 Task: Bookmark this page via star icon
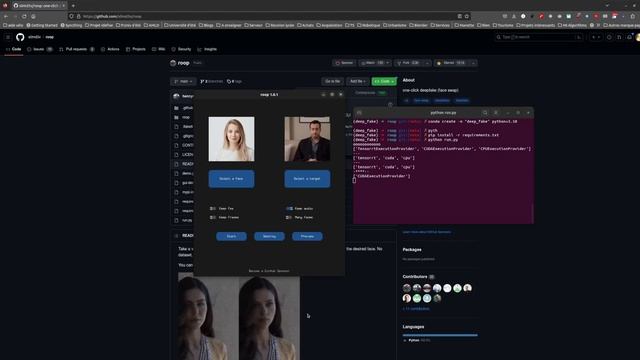coord(467,16)
